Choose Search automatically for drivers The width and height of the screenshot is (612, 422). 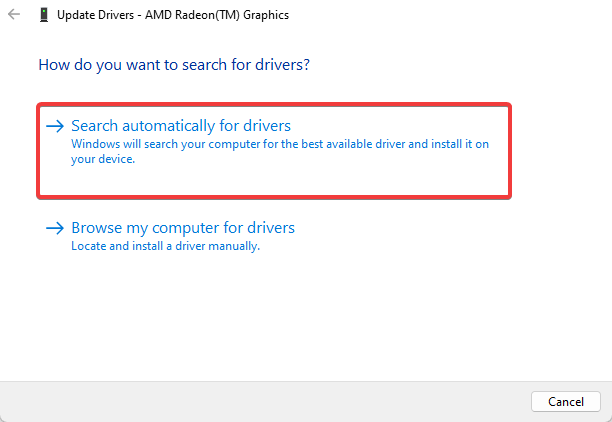pyautogui.click(x=181, y=126)
